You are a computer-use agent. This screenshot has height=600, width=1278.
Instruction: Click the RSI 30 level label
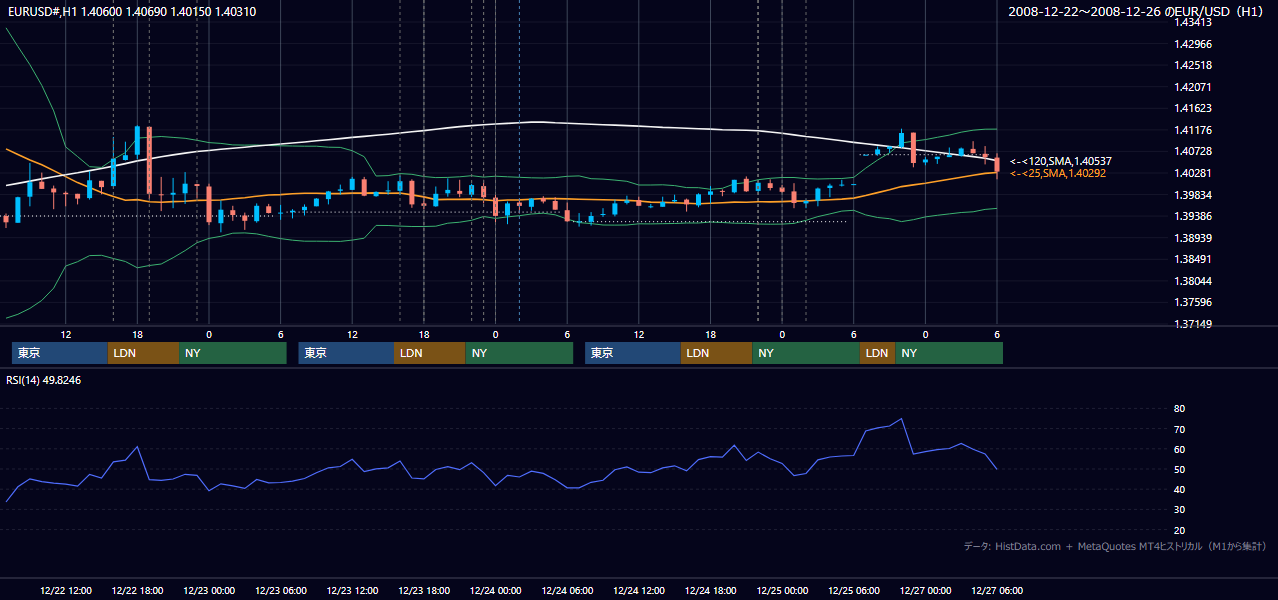1179,509
